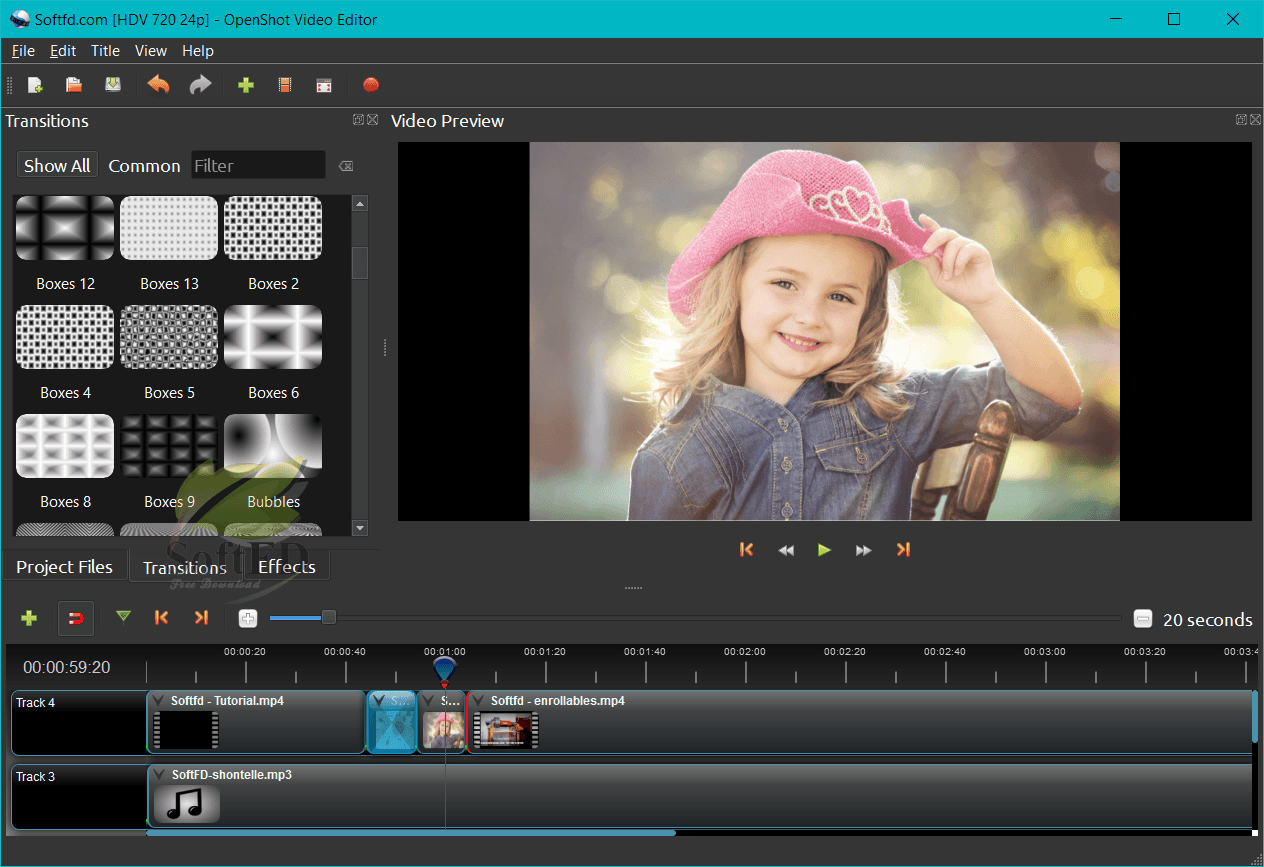The image size is (1264, 867).
Task: Open the SoftFD-shontelle.mp3 clip menu arrow
Action: tap(159, 775)
